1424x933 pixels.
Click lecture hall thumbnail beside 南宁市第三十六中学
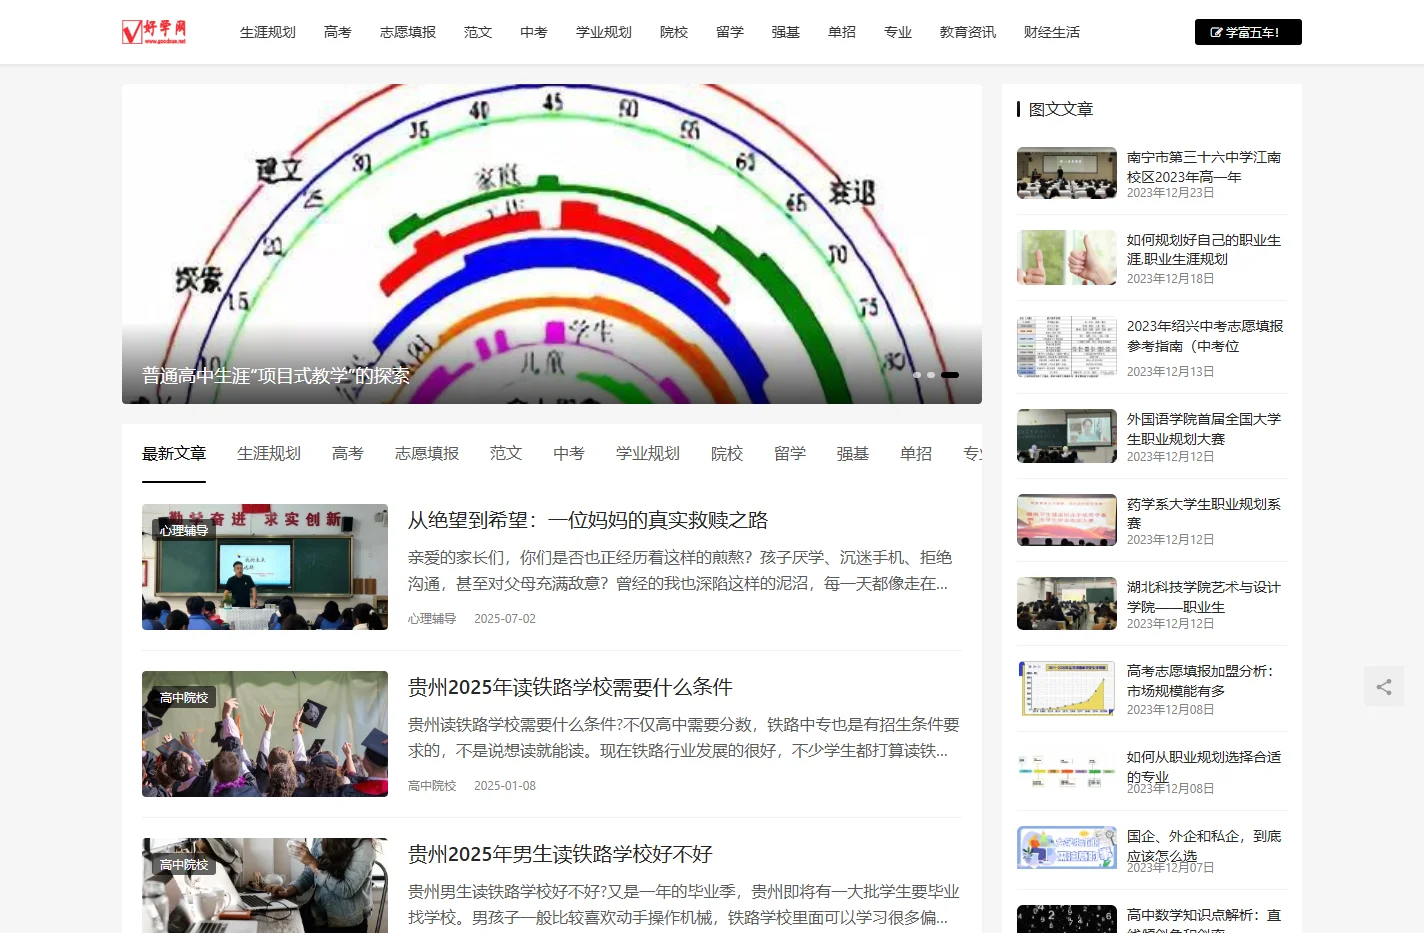[x=1067, y=173]
